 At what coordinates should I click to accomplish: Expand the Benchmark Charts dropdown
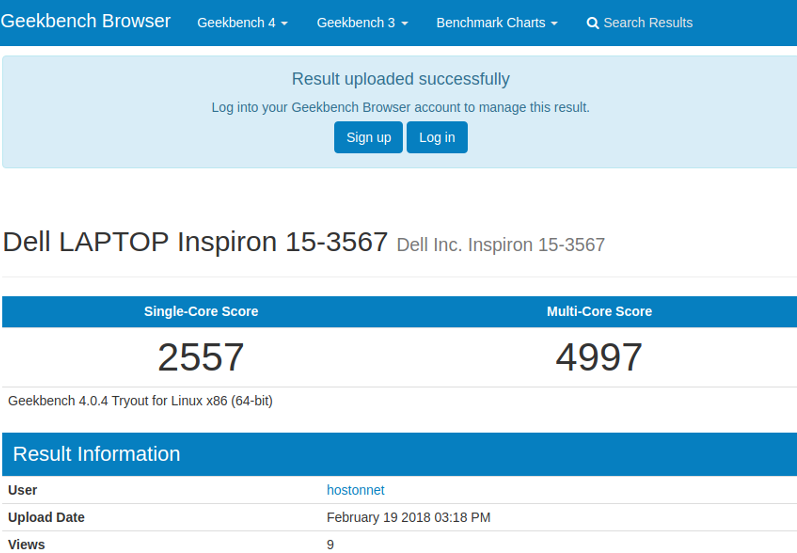coord(497,23)
